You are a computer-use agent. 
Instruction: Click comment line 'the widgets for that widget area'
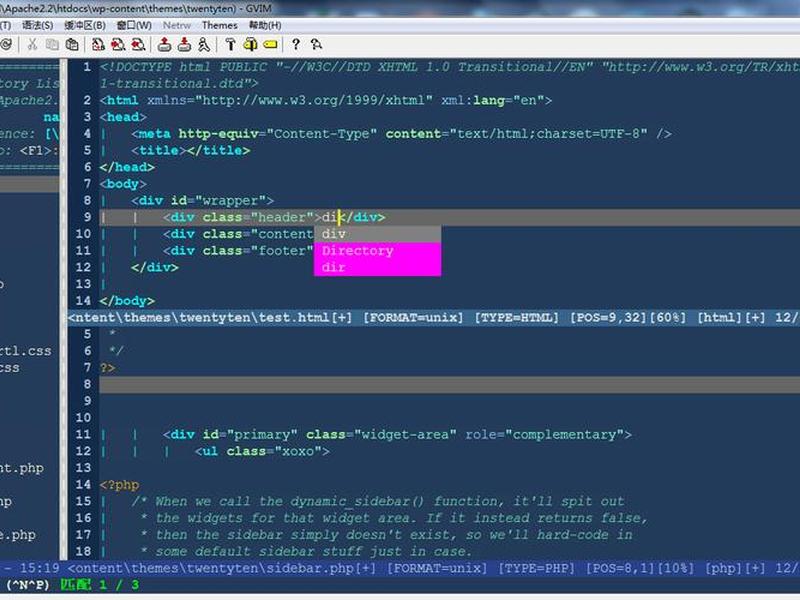pos(394,518)
